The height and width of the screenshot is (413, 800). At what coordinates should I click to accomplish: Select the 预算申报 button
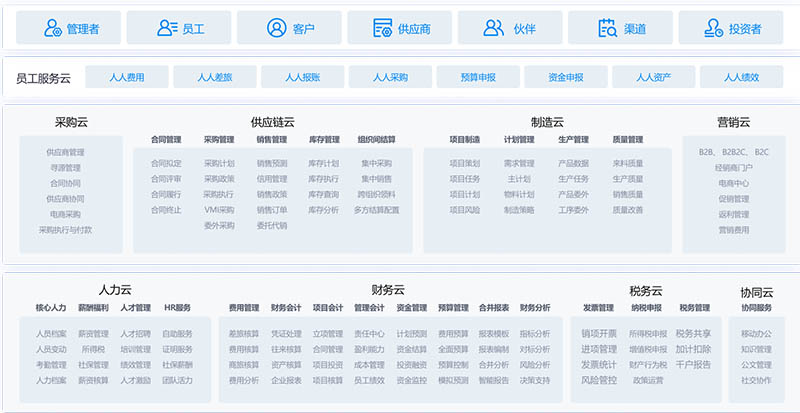tap(477, 77)
